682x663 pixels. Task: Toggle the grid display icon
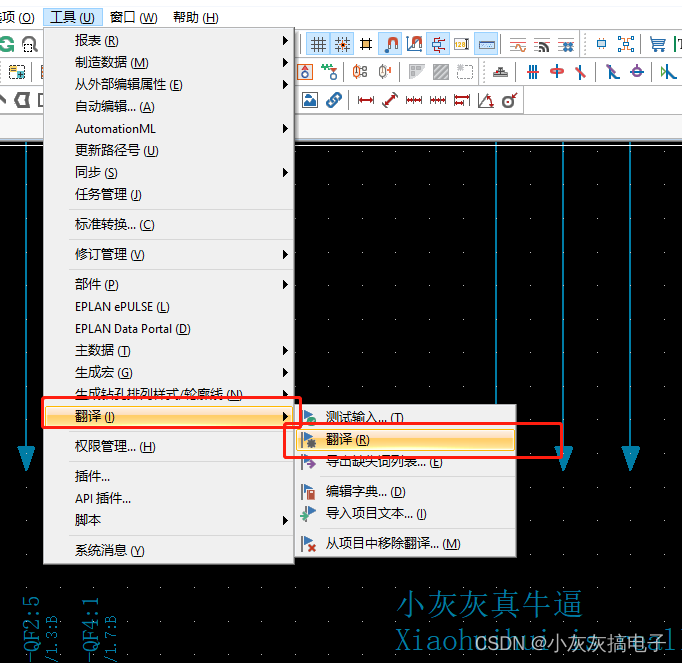pyautogui.click(x=318, y=44)
